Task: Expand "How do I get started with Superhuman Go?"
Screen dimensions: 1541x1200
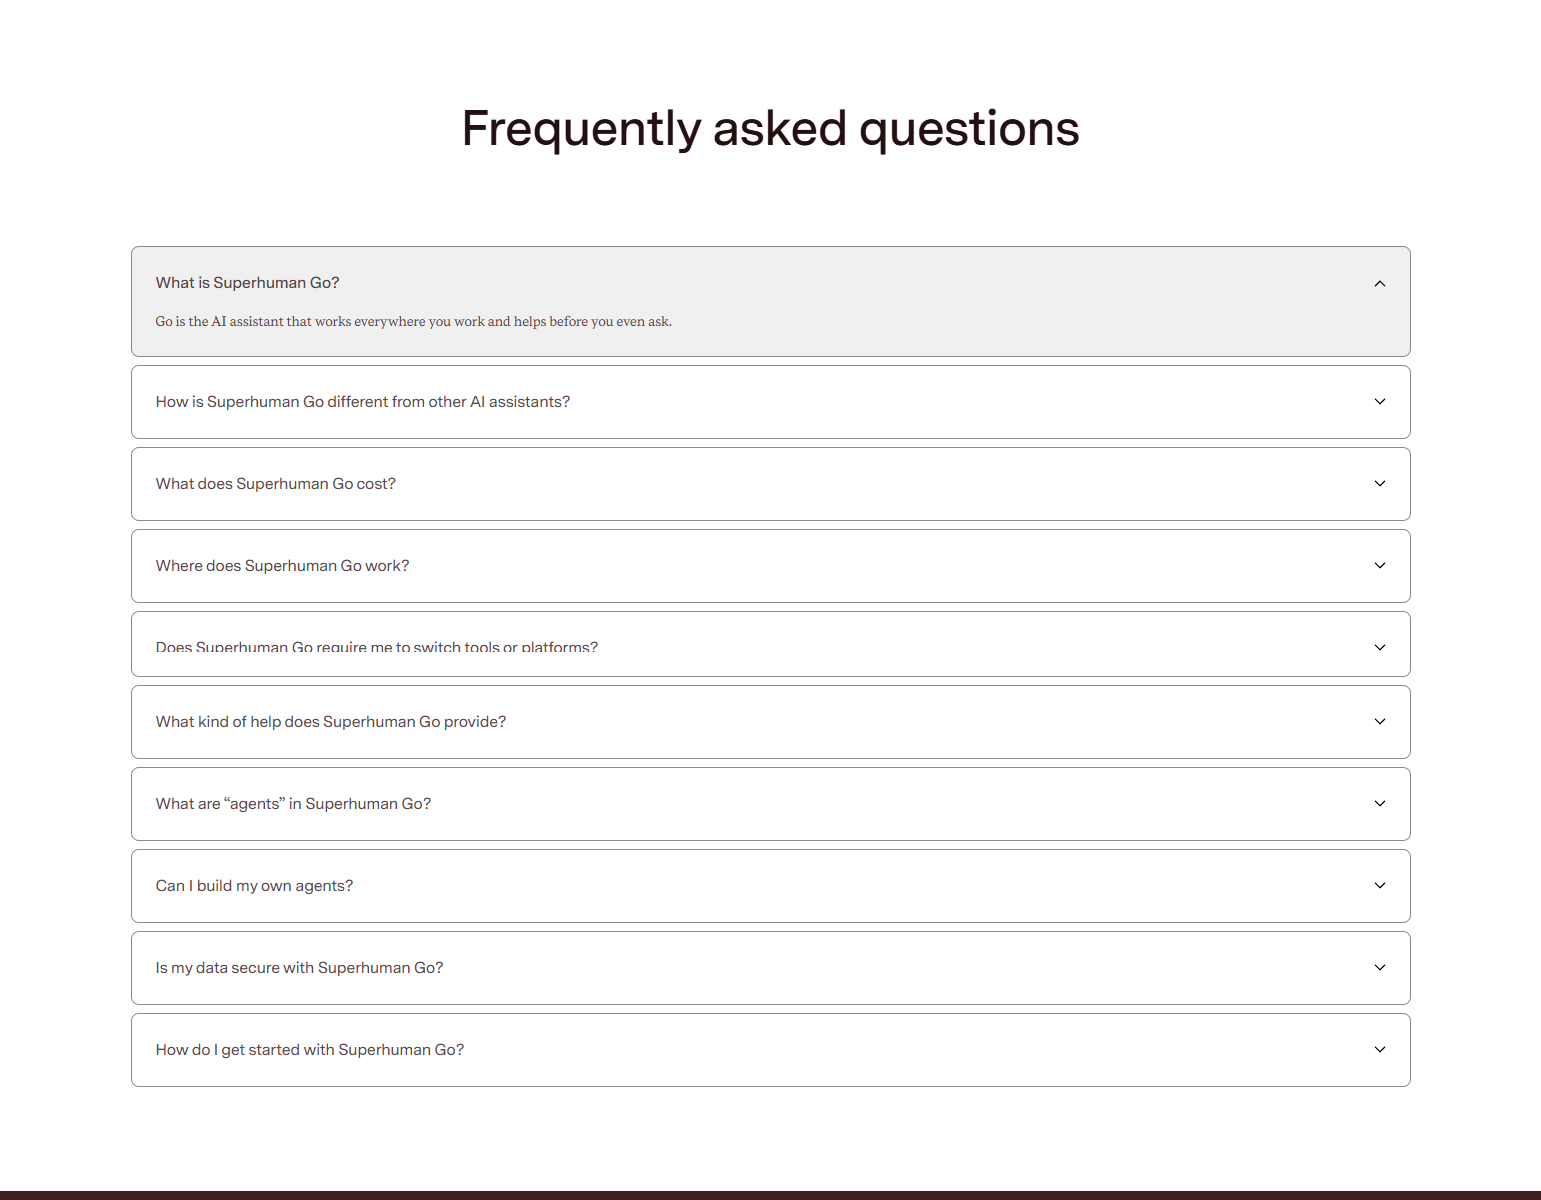Action: click(x=770, y=1049)
